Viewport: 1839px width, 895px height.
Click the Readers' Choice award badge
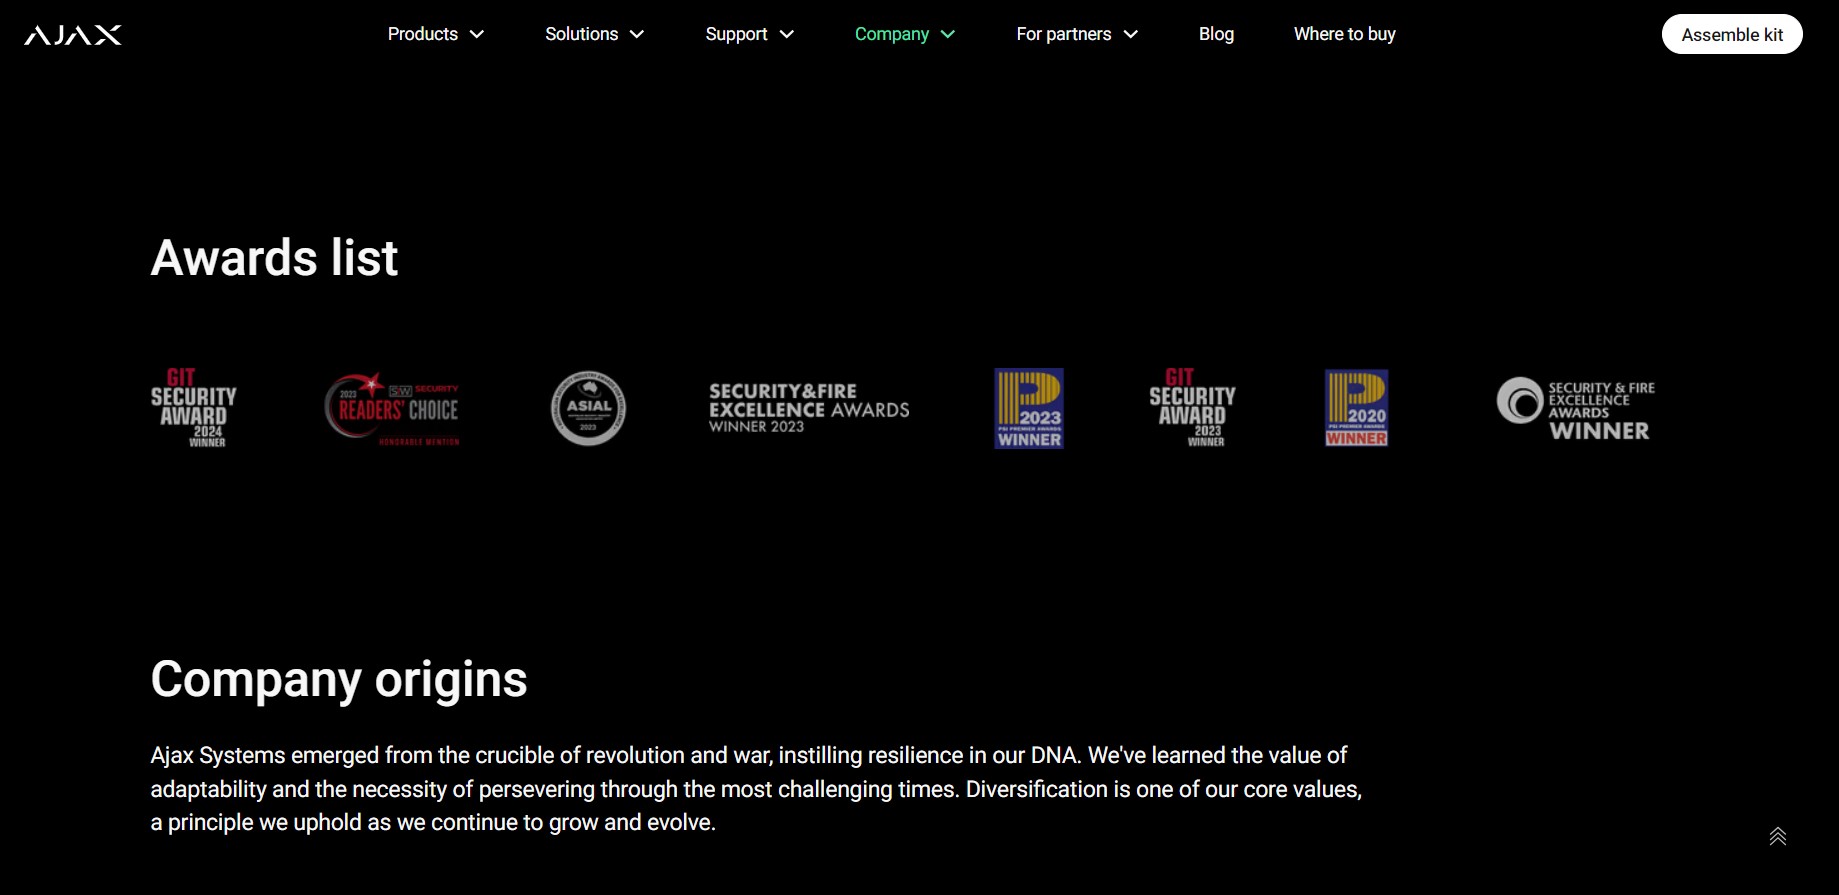pos(392,408)
